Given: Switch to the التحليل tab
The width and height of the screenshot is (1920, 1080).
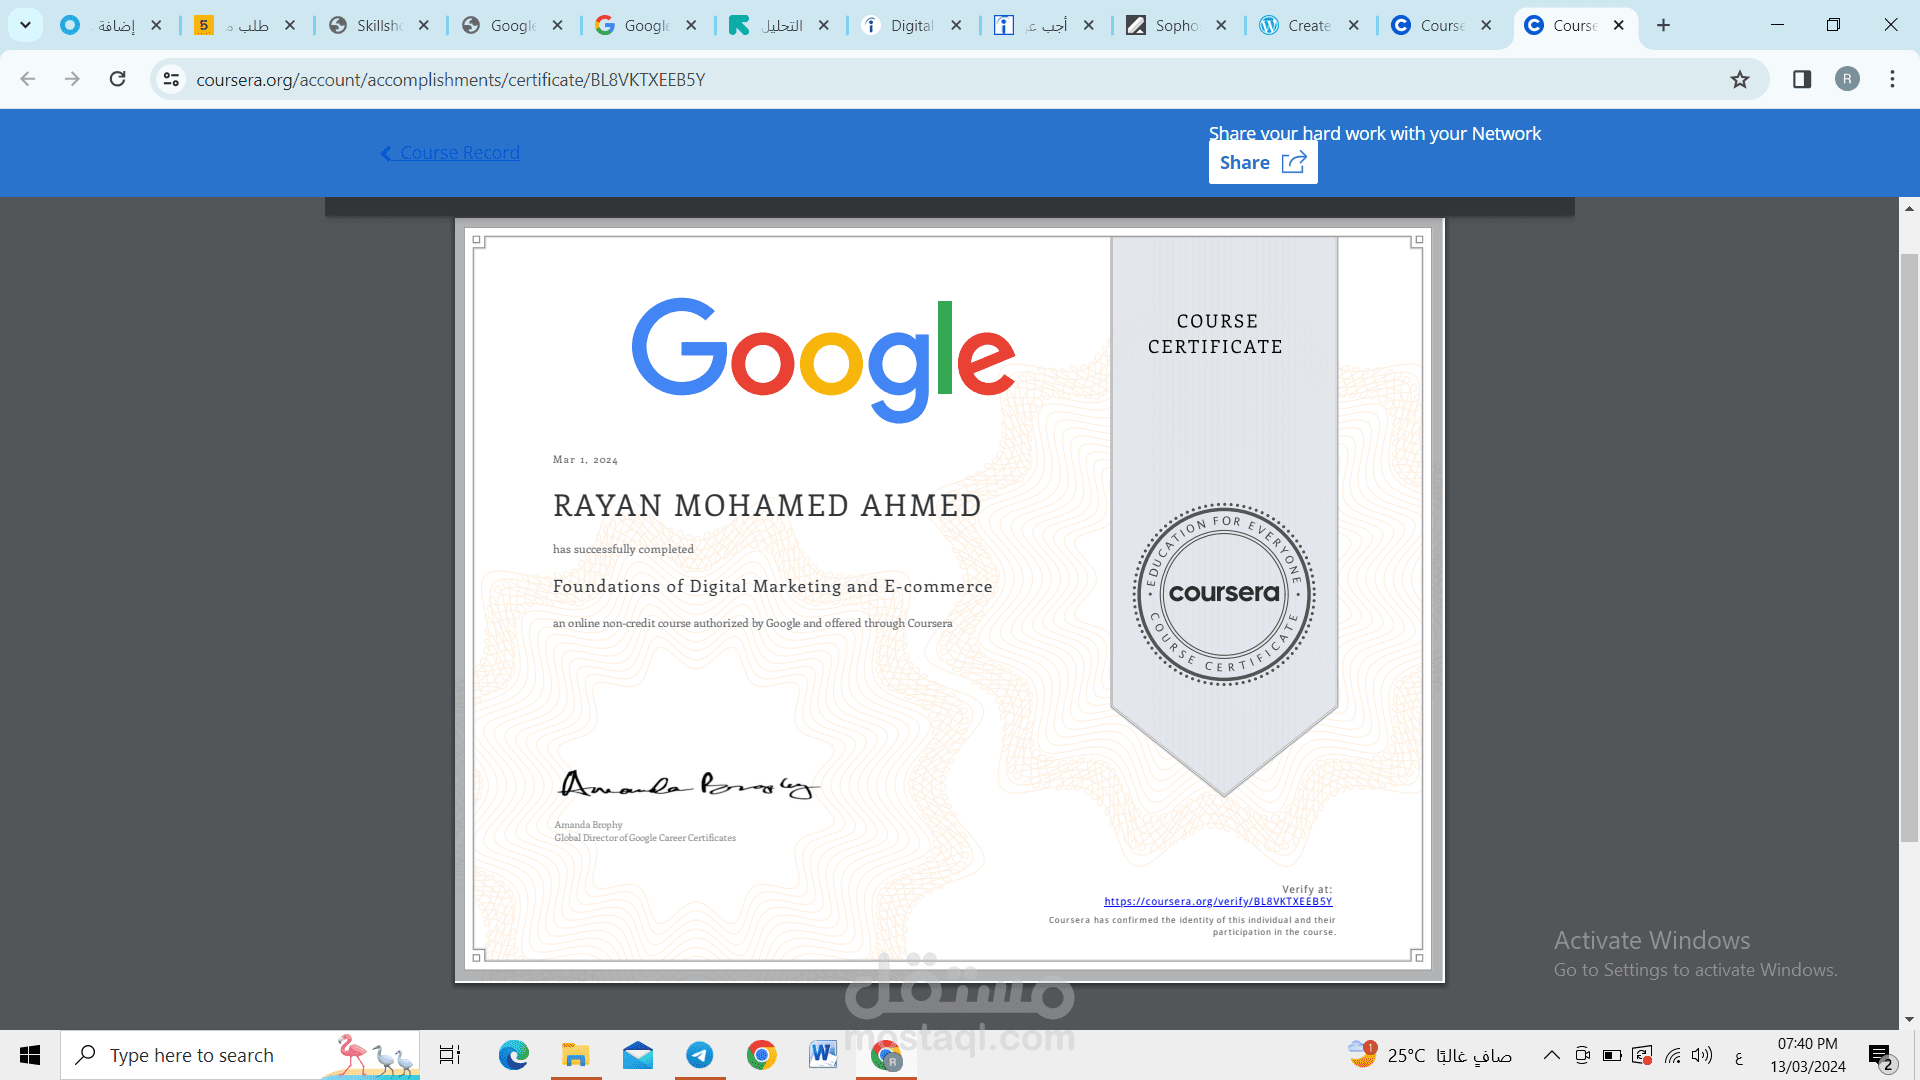Looking at the screenshot, I should point(781,25).
